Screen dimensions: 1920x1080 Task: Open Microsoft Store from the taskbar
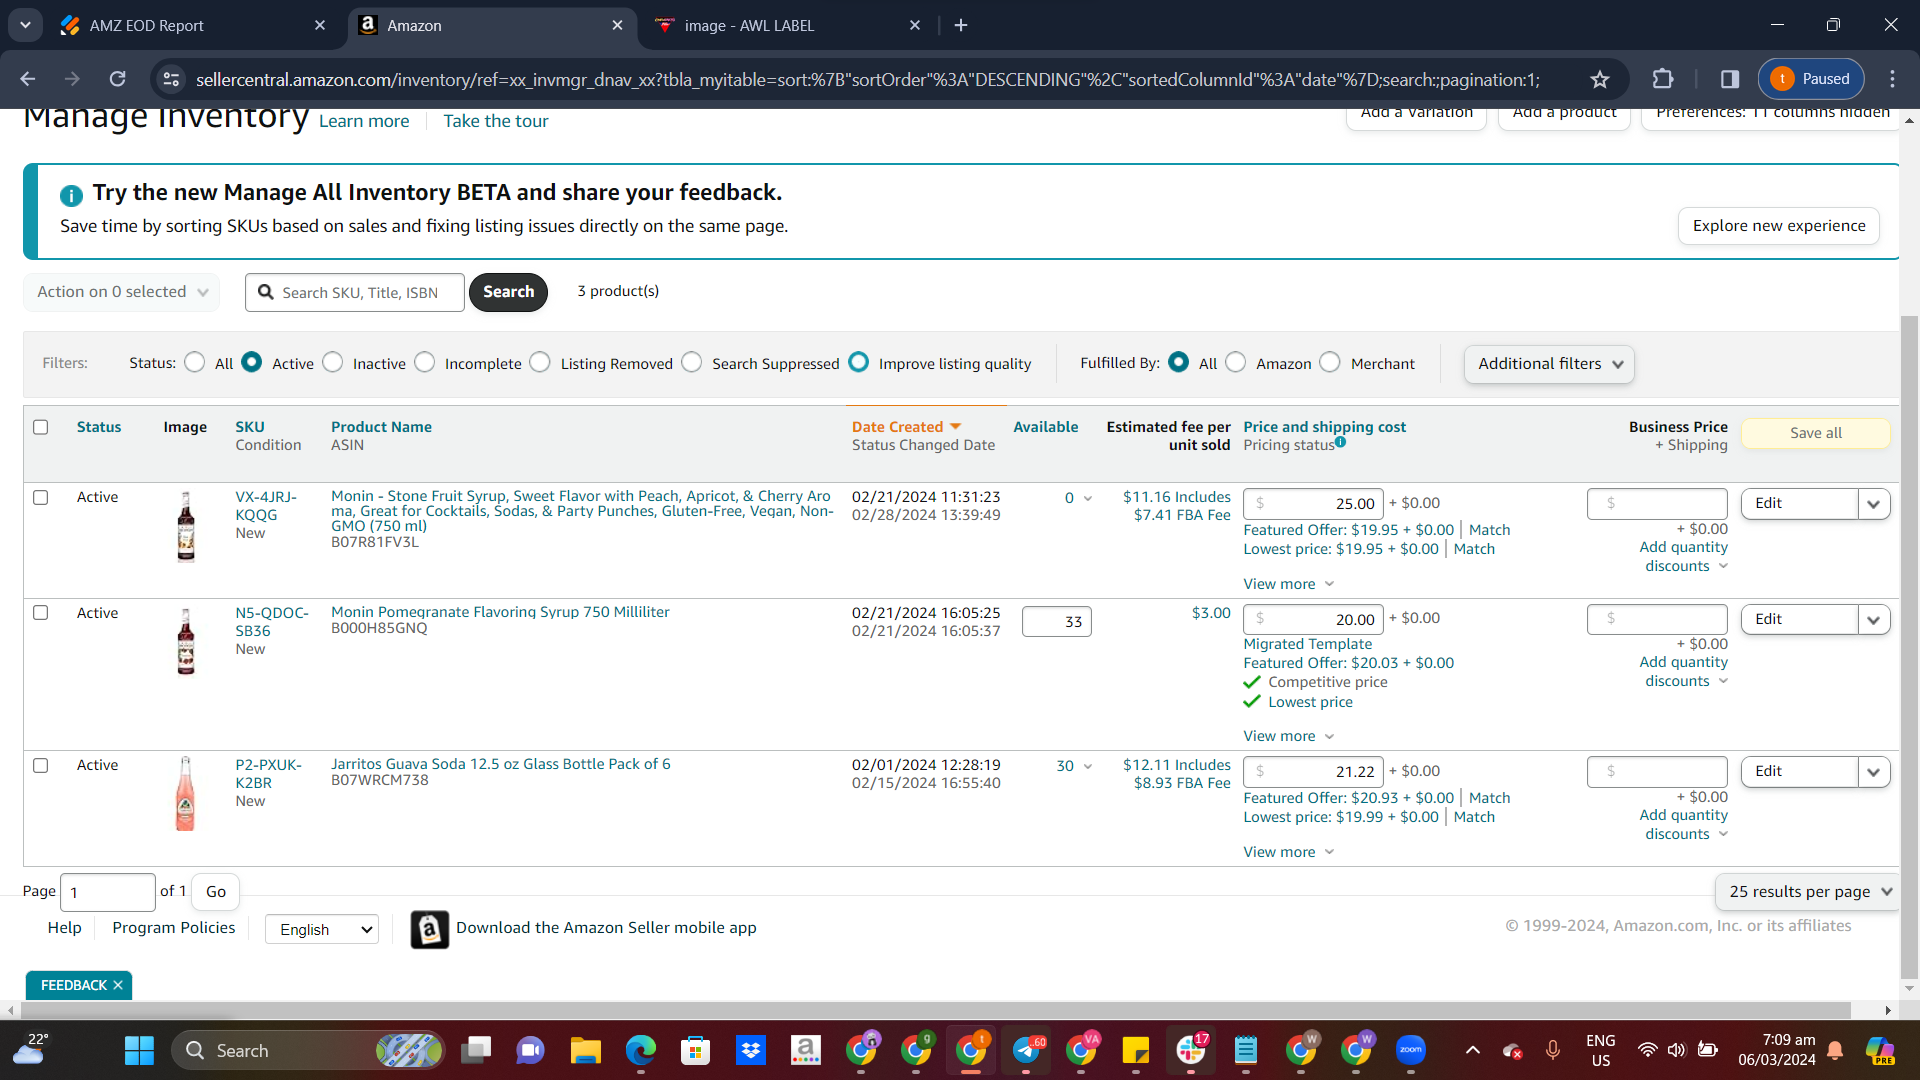695,1050
